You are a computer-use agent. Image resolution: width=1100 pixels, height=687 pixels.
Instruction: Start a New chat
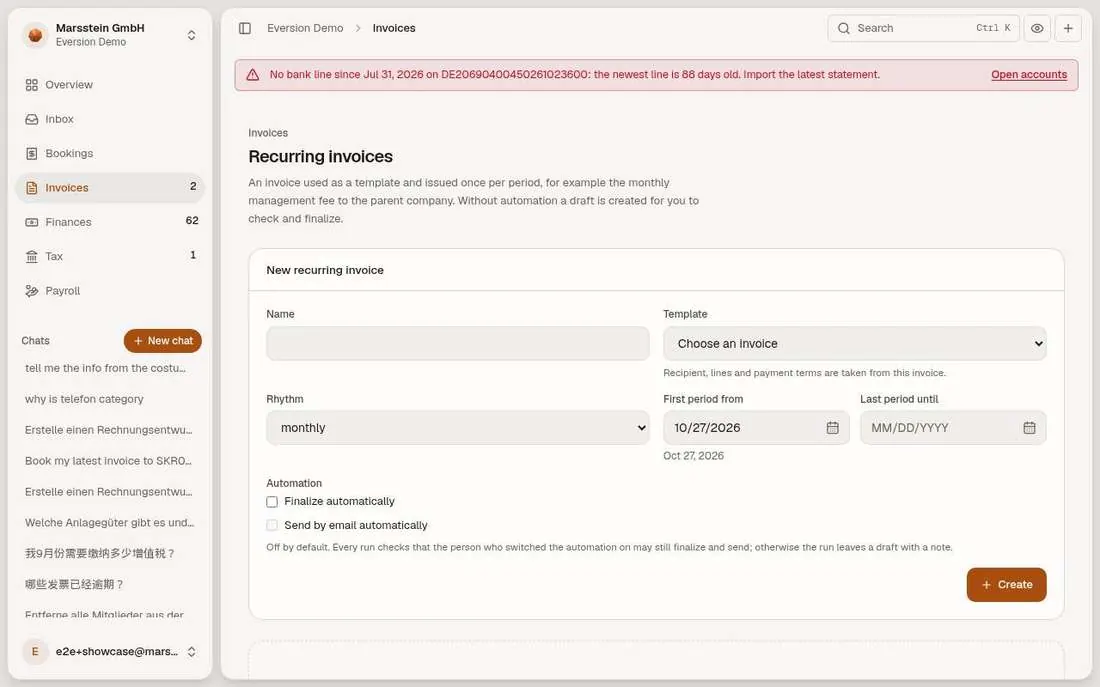click(x=163, y=341)
